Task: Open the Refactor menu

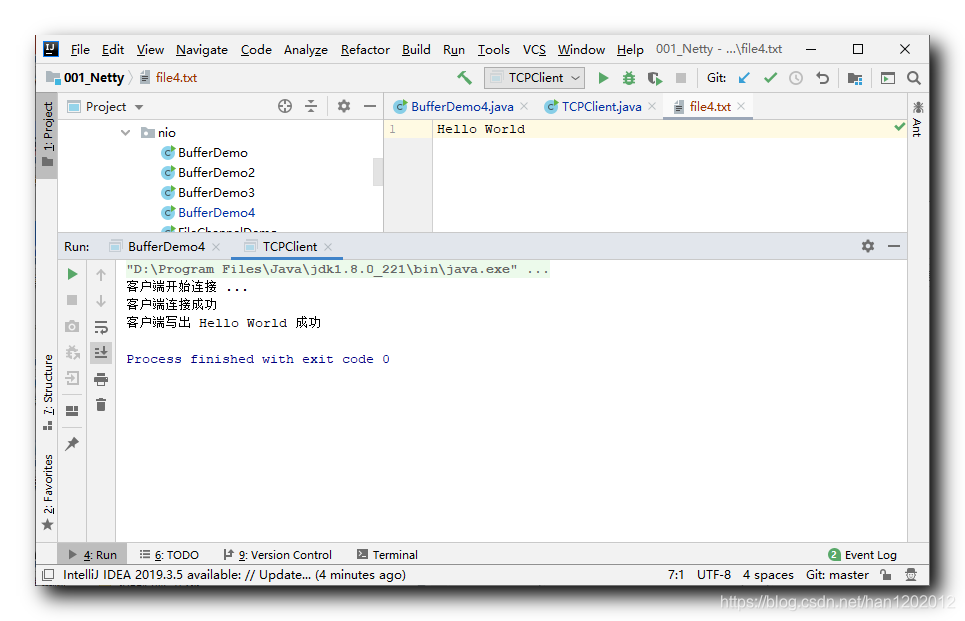Action: coord(365,50)
